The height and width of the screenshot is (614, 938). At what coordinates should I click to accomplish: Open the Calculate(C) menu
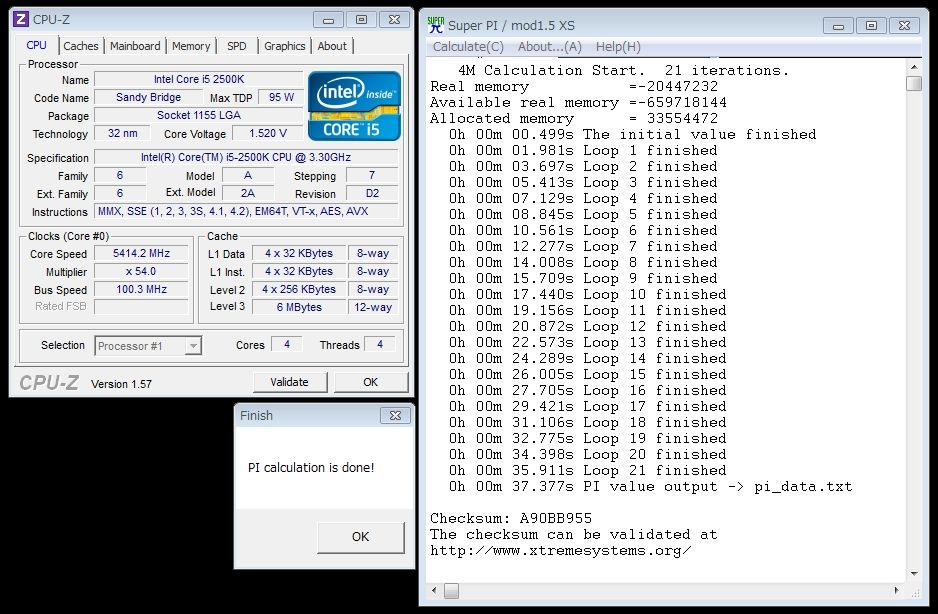point(468,47)
